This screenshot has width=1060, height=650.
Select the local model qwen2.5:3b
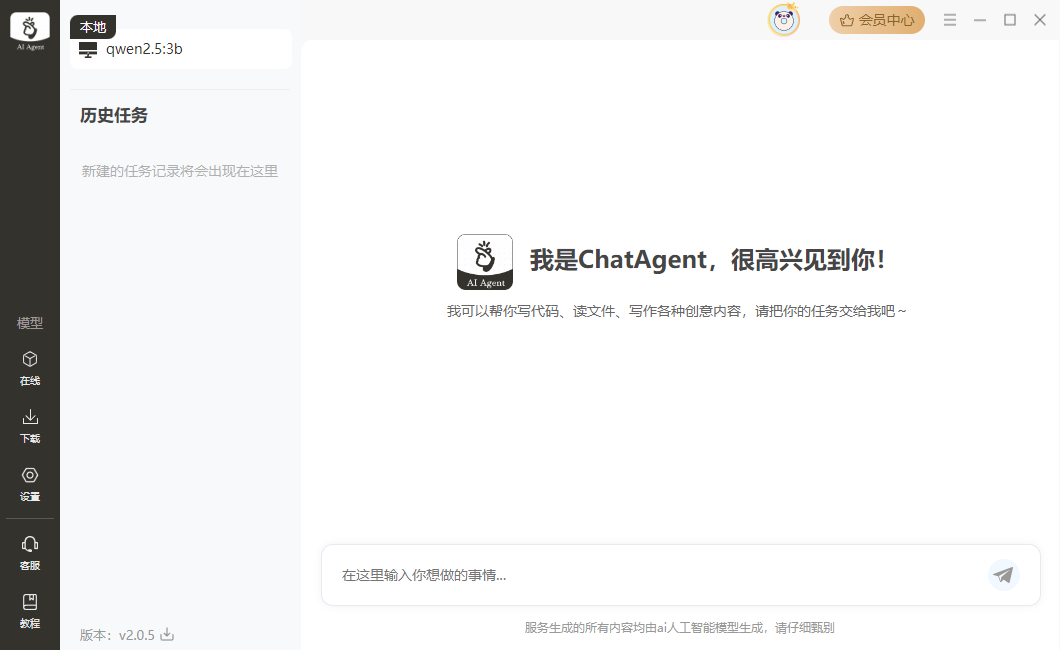pyautogui.click(x=181, y=49)
